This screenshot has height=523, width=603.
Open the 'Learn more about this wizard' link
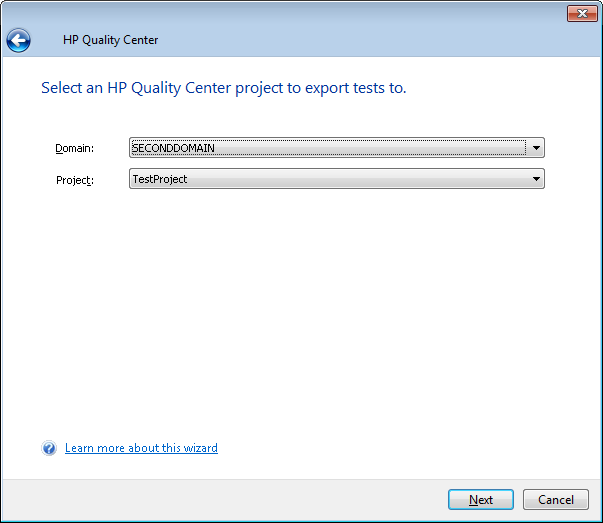[141, 448]
